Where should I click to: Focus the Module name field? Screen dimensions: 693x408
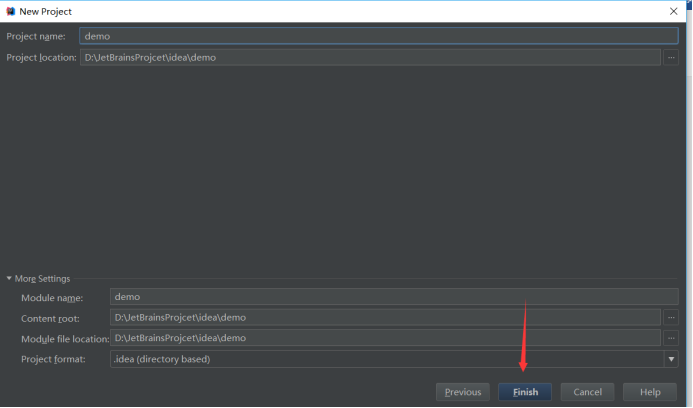tap(394, 297)
